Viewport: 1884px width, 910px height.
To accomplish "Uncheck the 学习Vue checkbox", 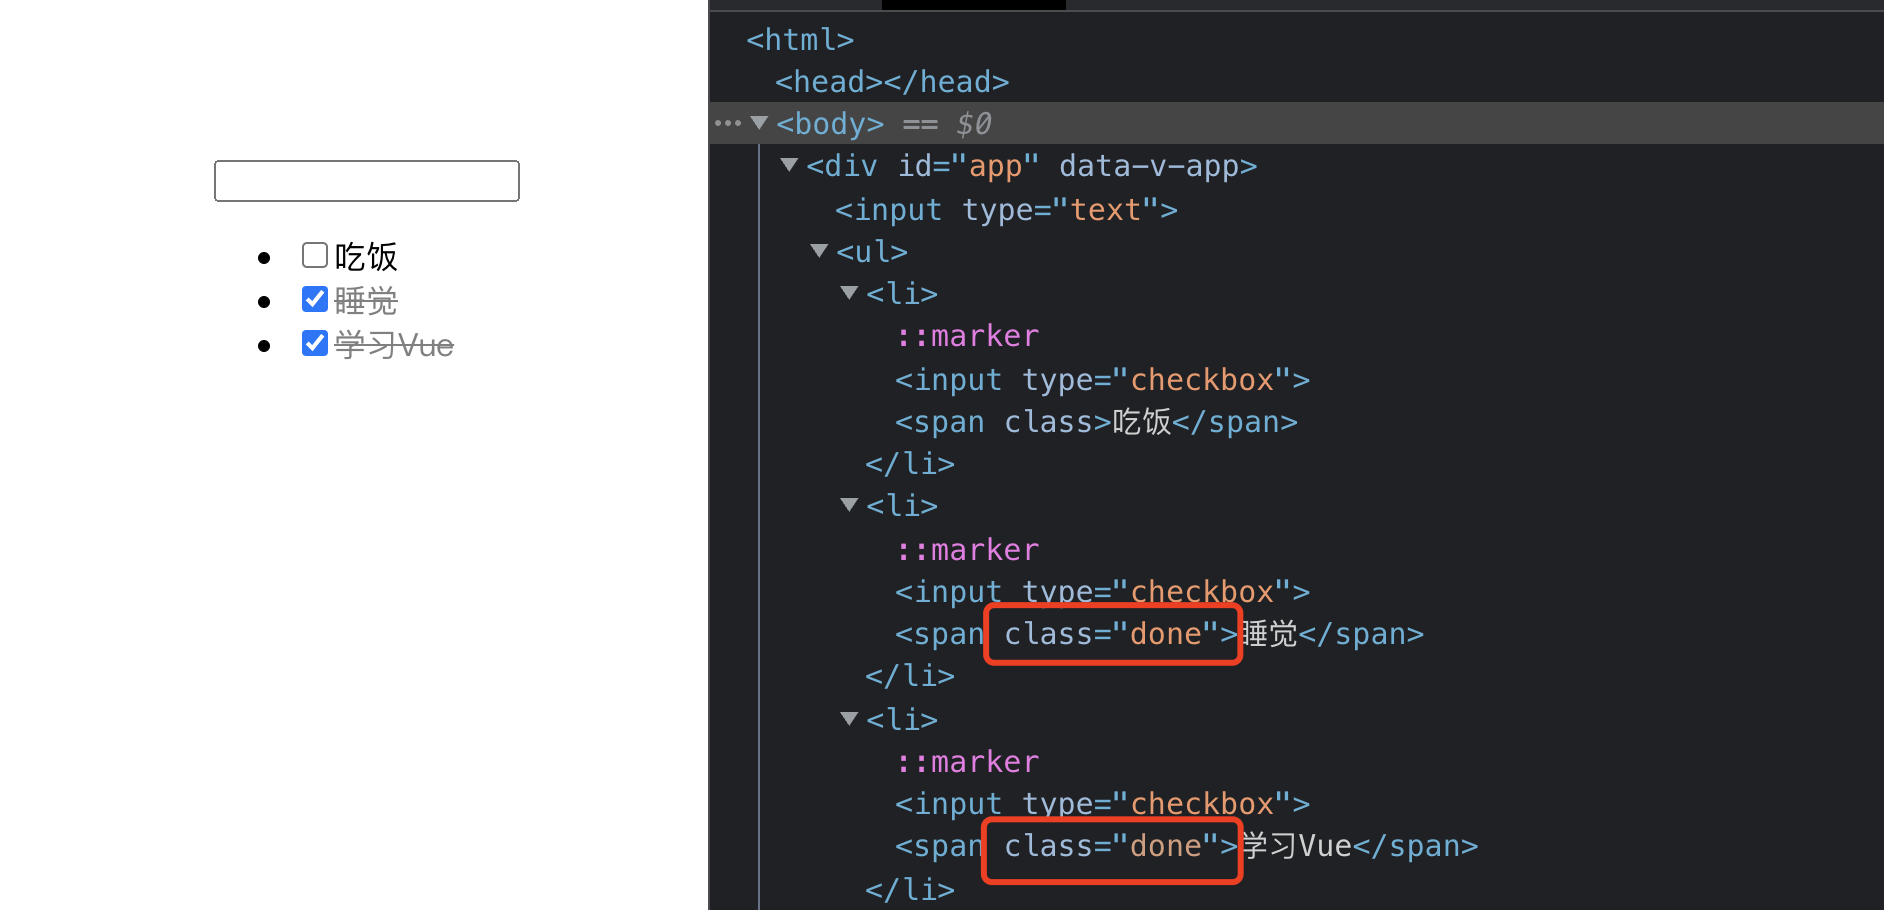I will click(x=315, y=343).
